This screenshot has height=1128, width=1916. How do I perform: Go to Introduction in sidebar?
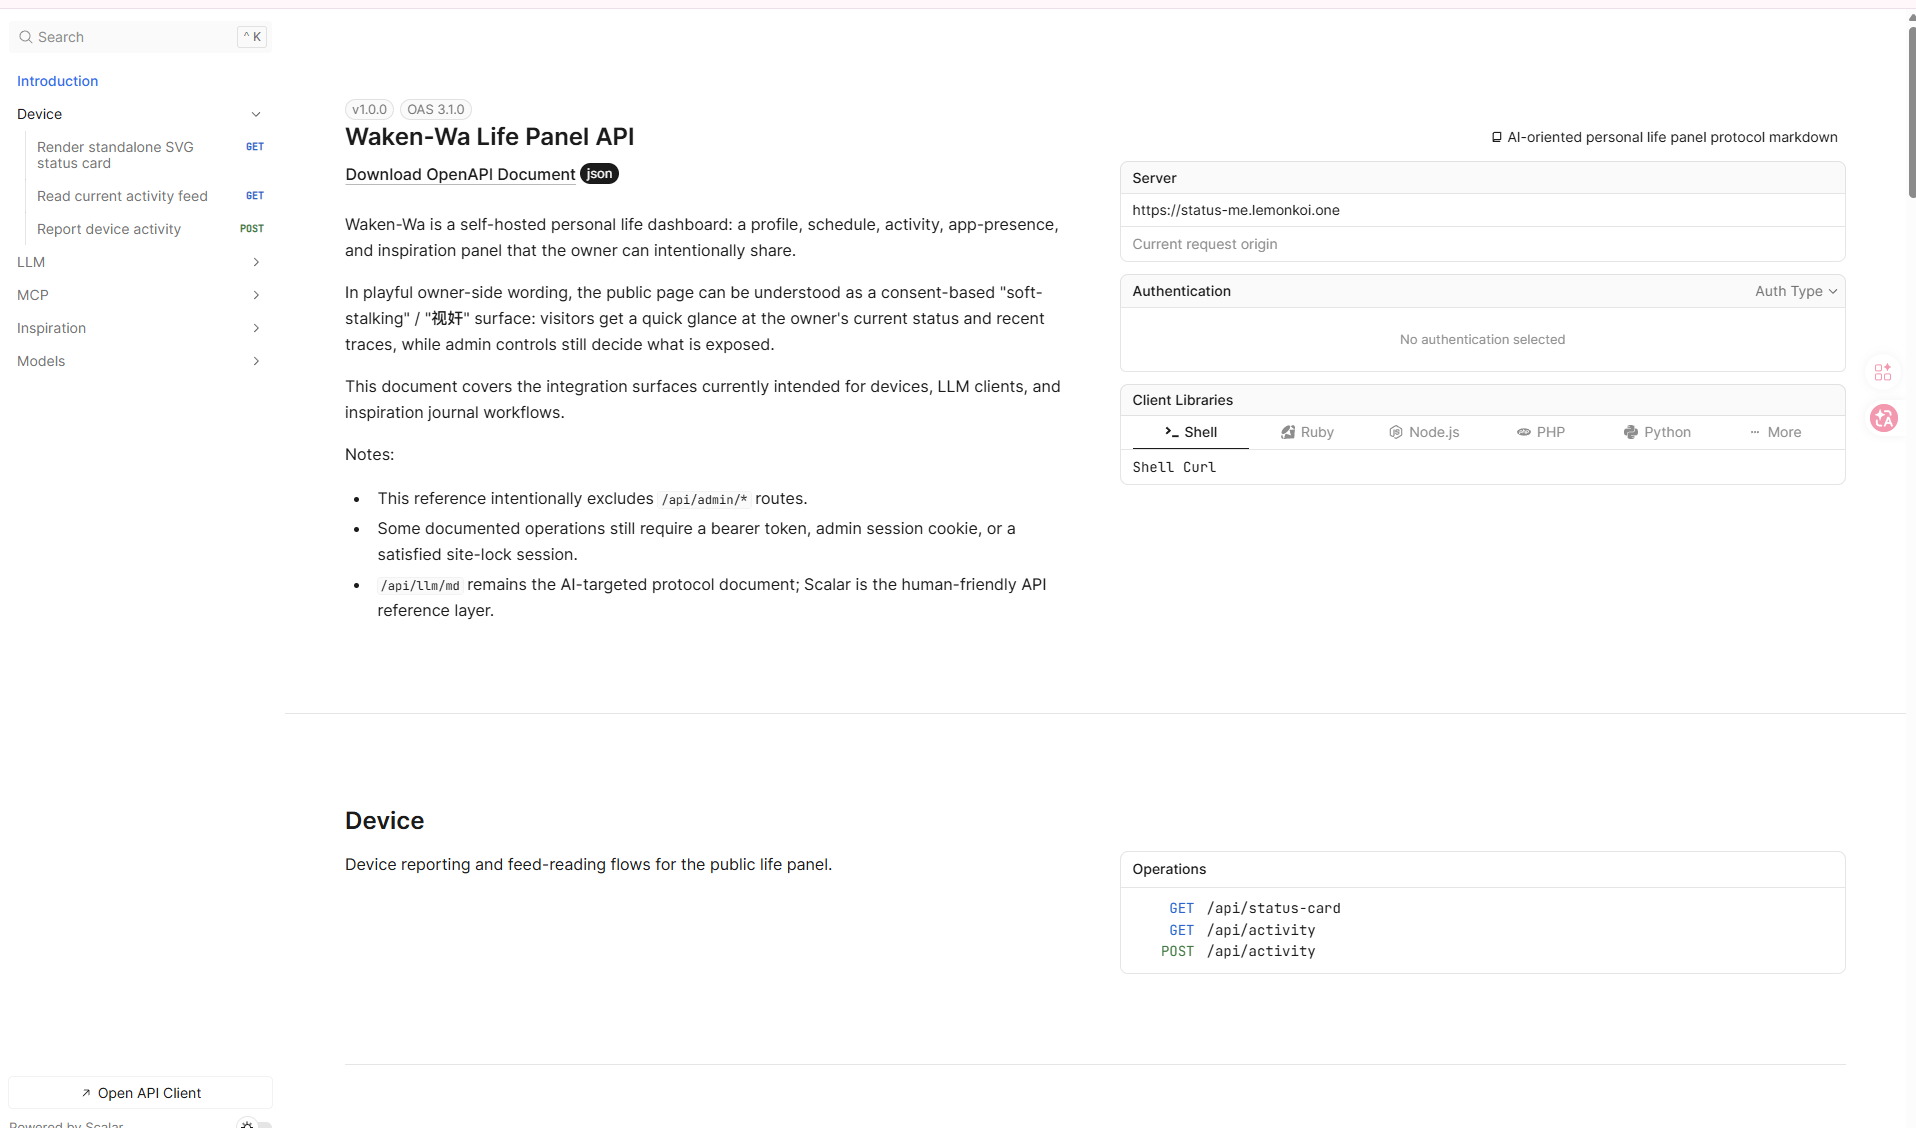(x=58, y=81)
